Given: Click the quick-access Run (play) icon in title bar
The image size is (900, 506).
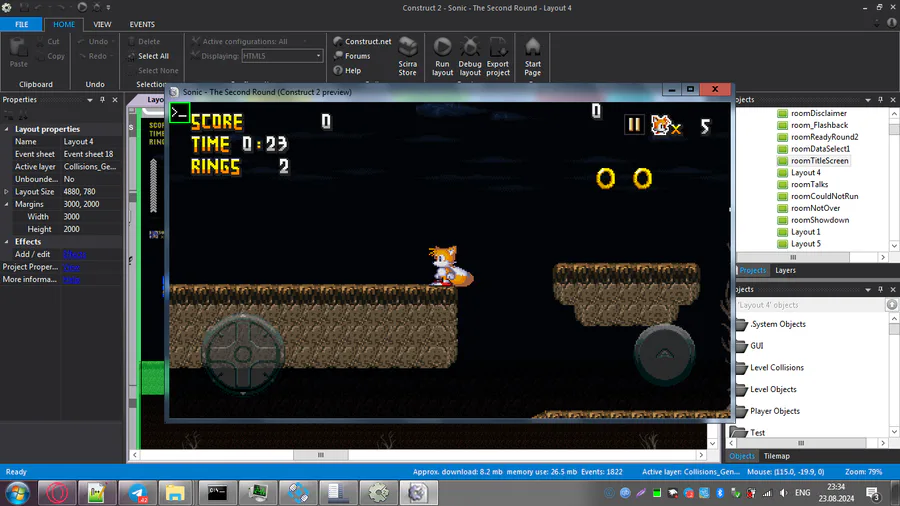Looking at the screenshot, I should pos(82,7).
